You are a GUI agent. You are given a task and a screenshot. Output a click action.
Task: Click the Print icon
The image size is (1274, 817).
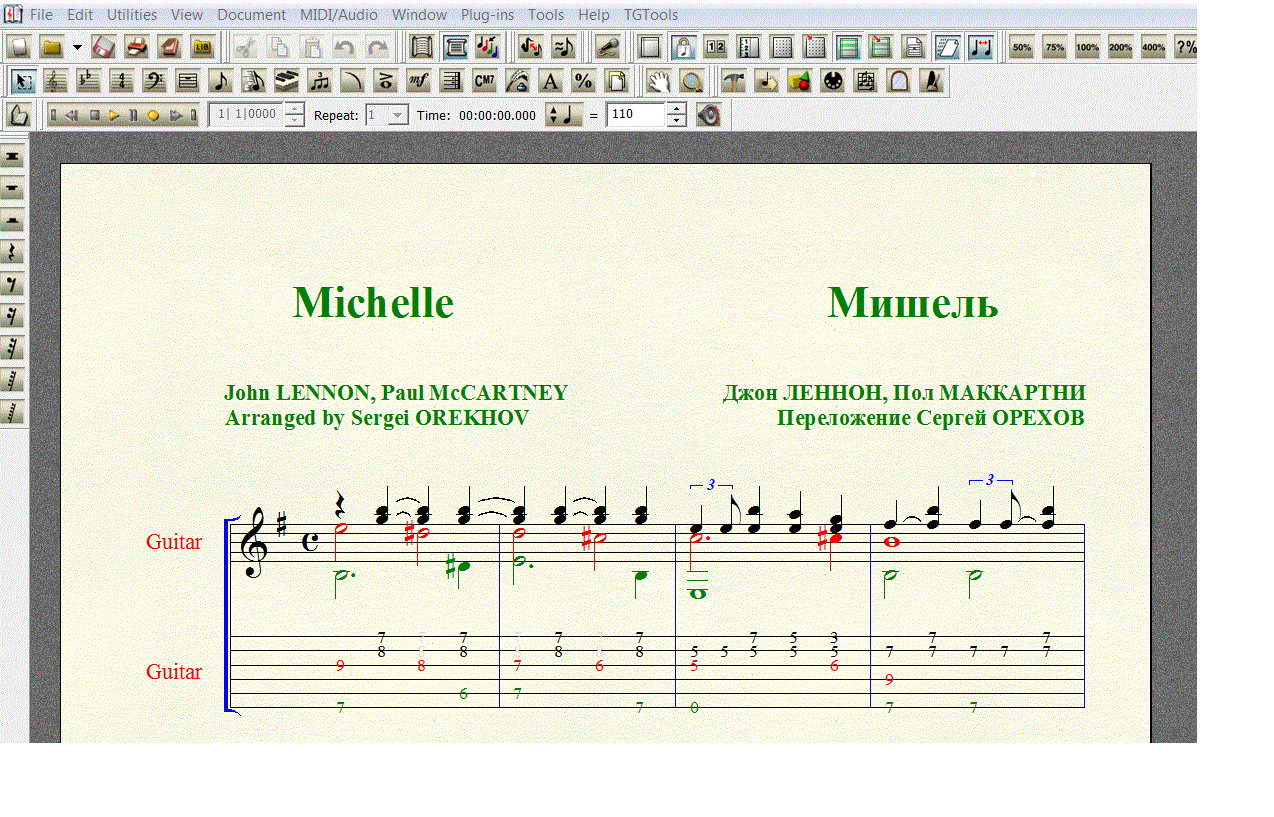pos(136,47)
